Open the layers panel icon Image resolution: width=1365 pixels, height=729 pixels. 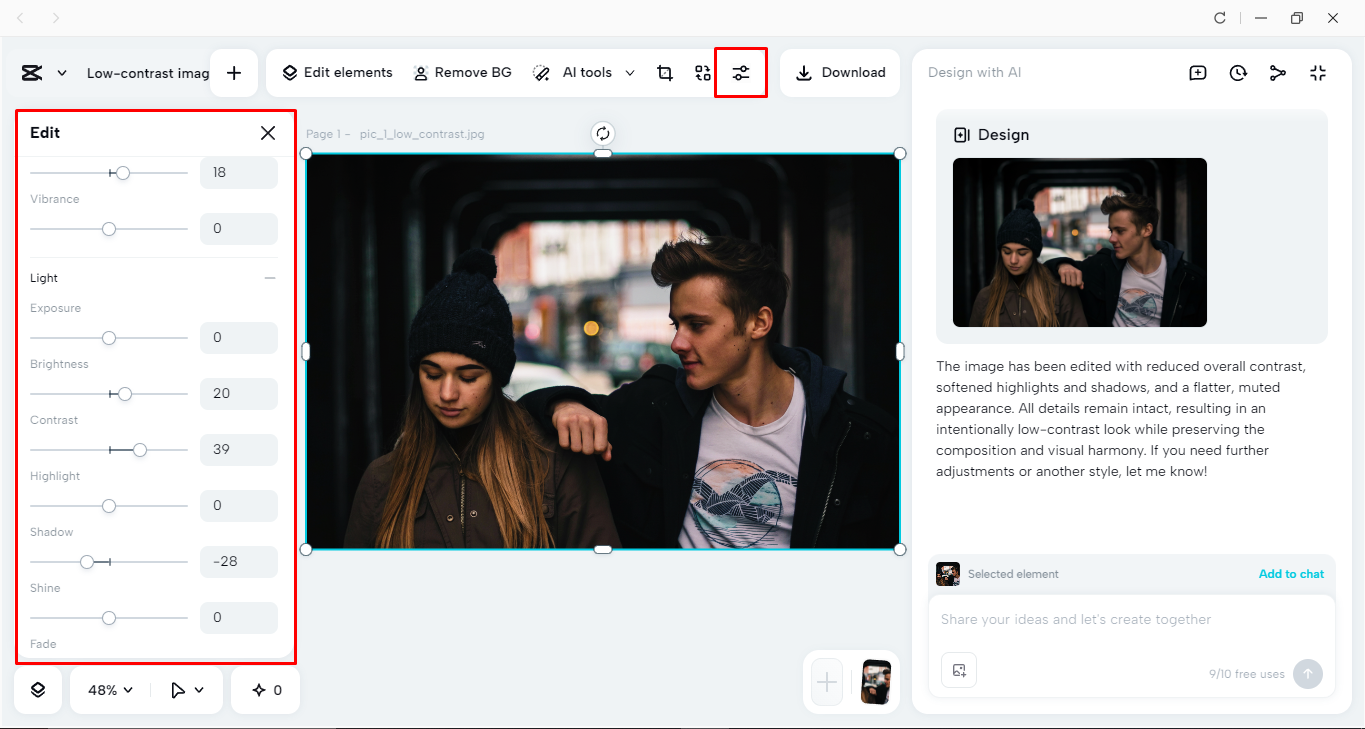38,690
